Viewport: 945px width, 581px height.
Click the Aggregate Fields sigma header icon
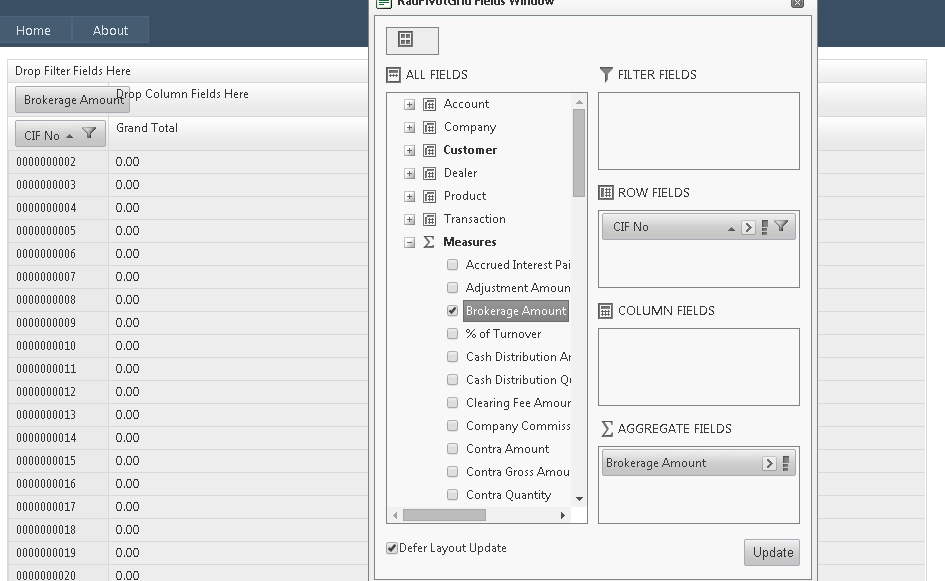tap(607, 429)
